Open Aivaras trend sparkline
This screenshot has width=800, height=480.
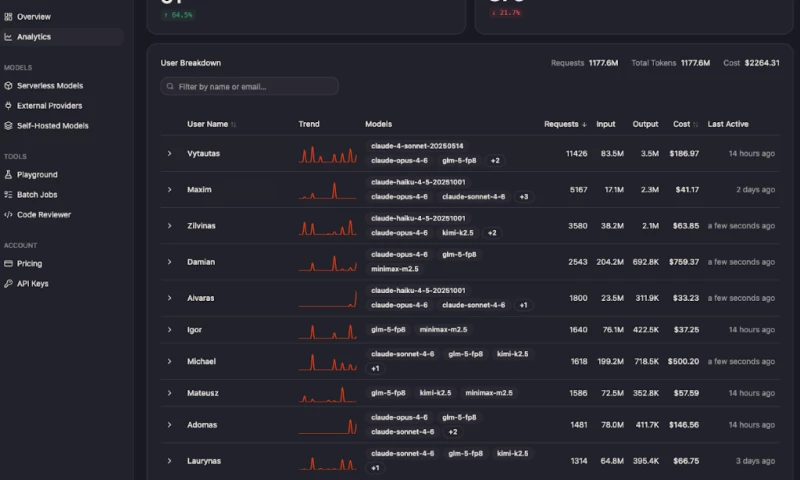tap(328, 299)
